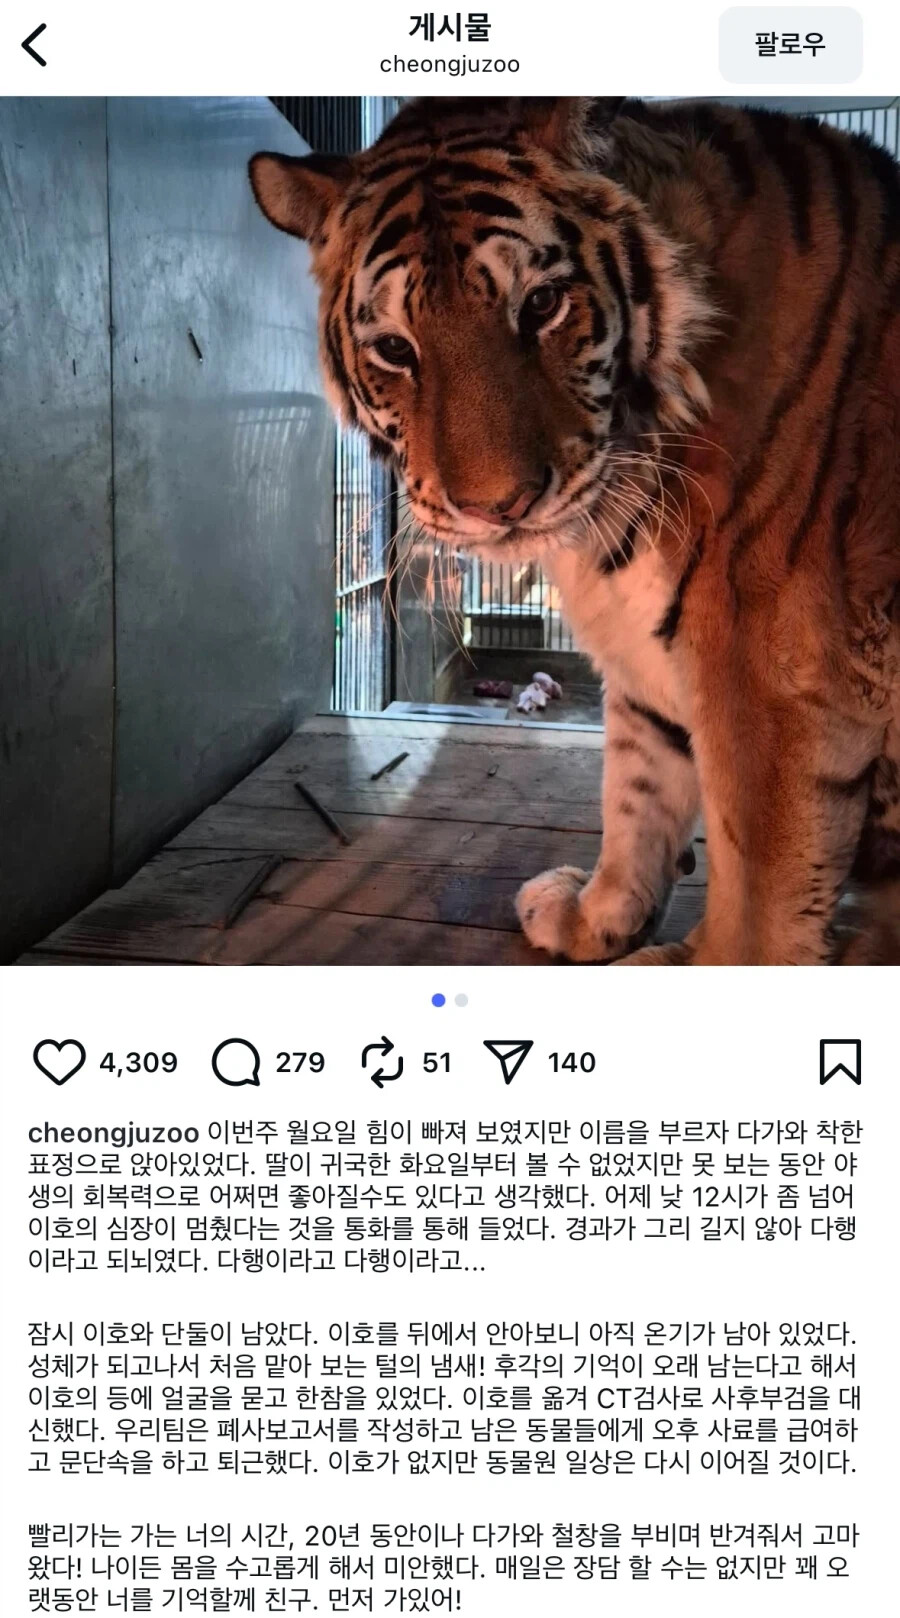Tap first caption paragraph starting 이번주 월요일
This screenshot has width=900, height=1618.
pos(445,1197)
